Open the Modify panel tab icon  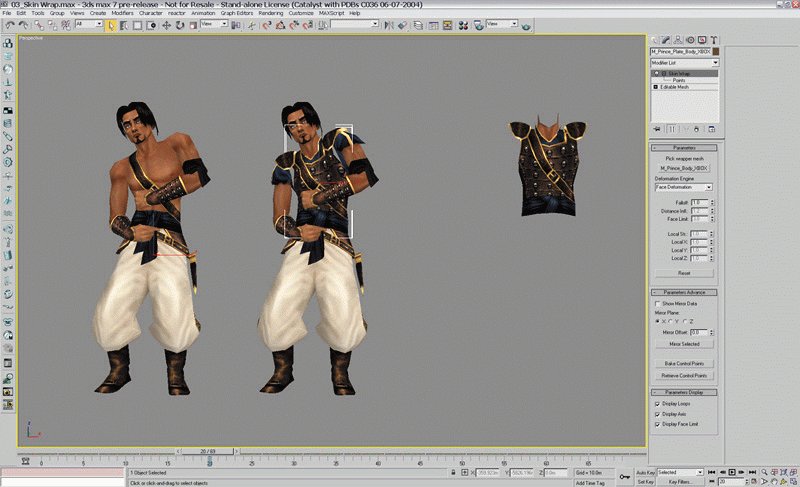[x=666, y=40]
